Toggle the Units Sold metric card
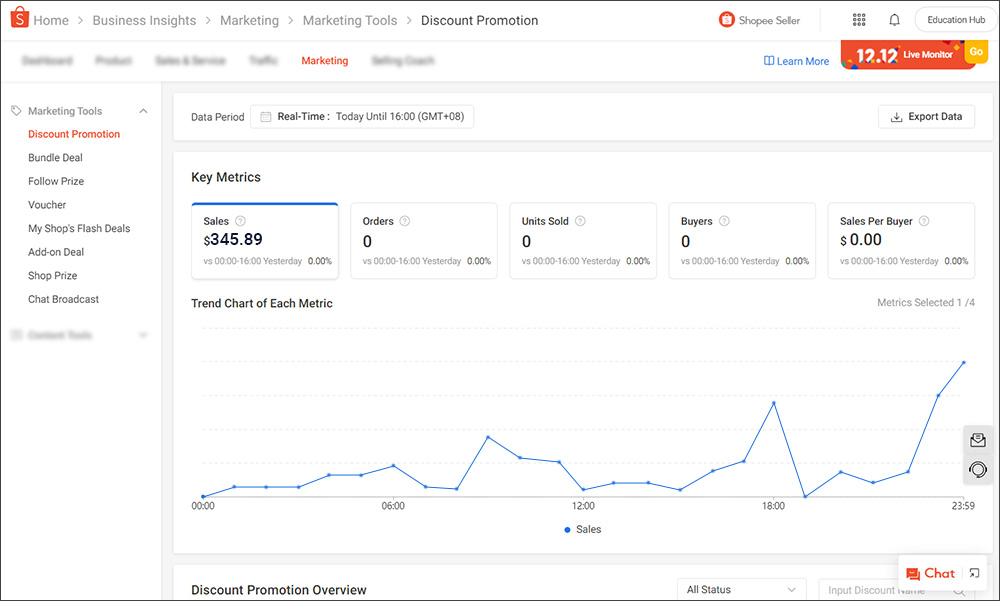The width and height of the screenshot is (1000, 601). (x=583, y=240)
